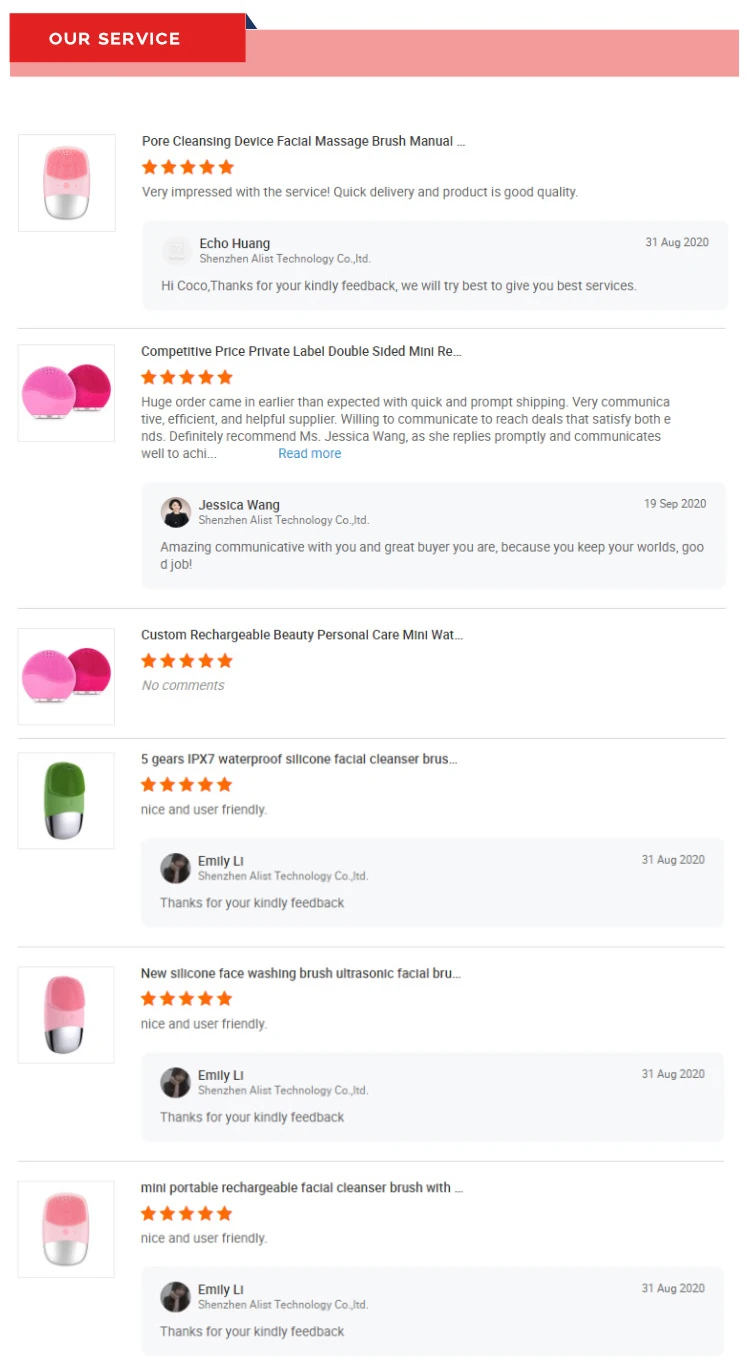Image resolution: width=750 pixels, height=1369 pixels.
Task: Click Emily Li's avatar under the mini portable rechargeable review
Action: click(x=176, y=1296)
